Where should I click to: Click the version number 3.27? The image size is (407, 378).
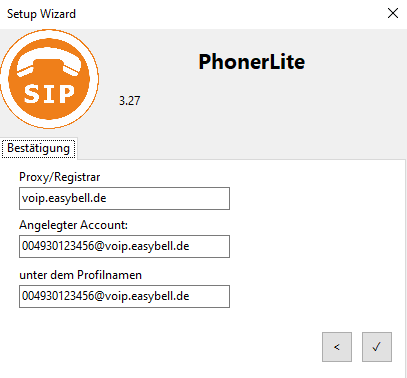pos(130,101)
